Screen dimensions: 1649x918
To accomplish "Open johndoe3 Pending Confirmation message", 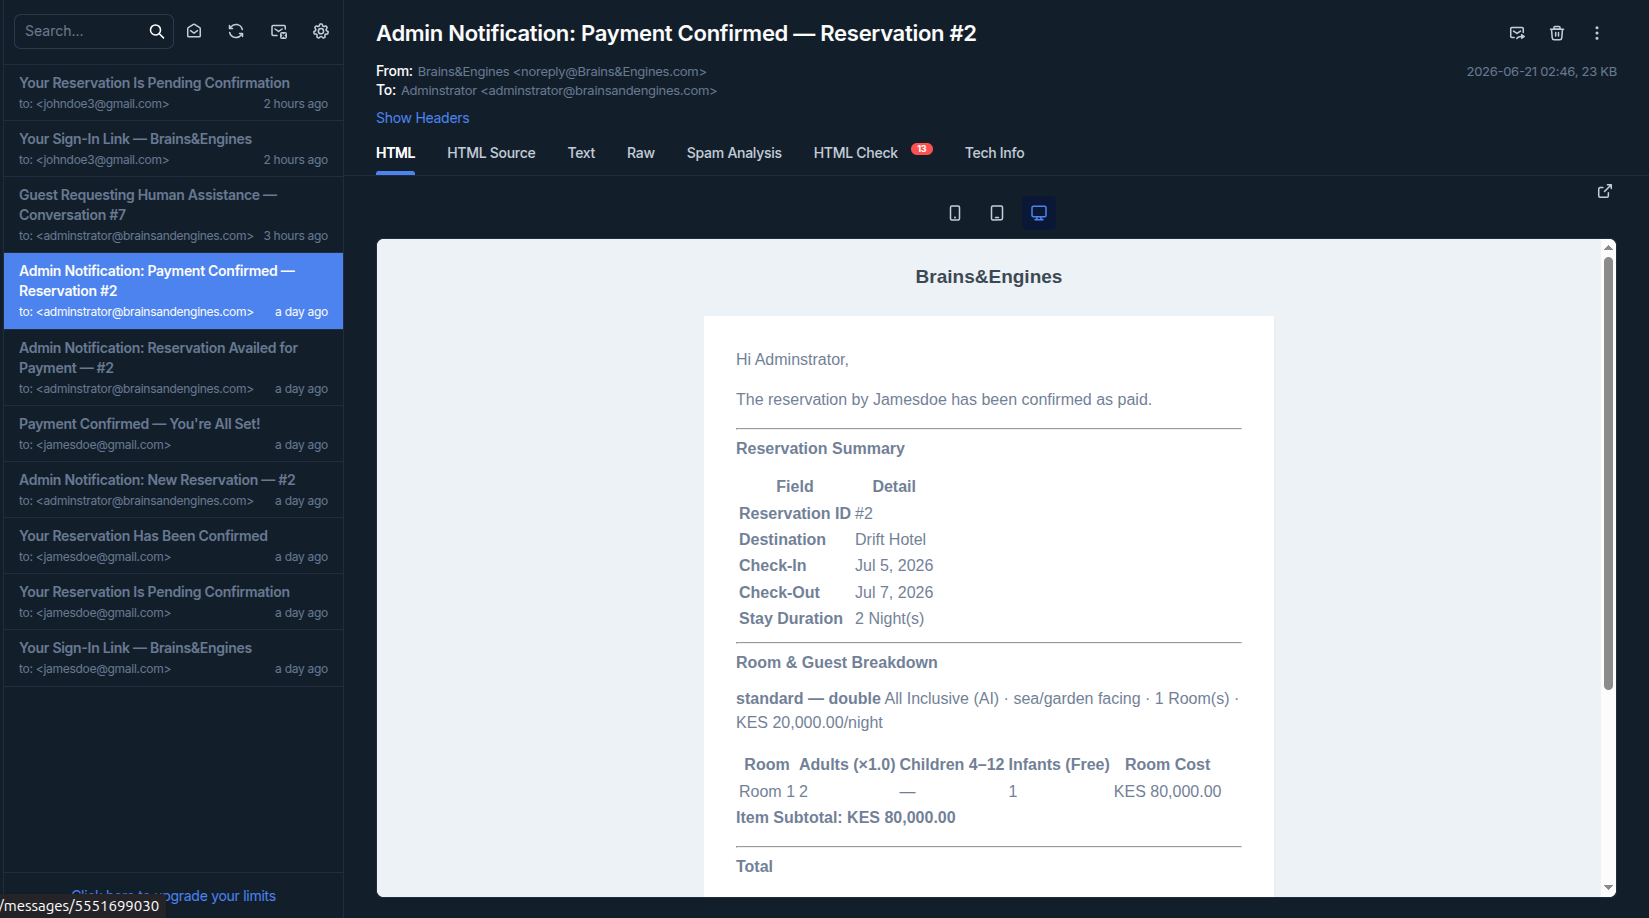I will pos(174,93).
